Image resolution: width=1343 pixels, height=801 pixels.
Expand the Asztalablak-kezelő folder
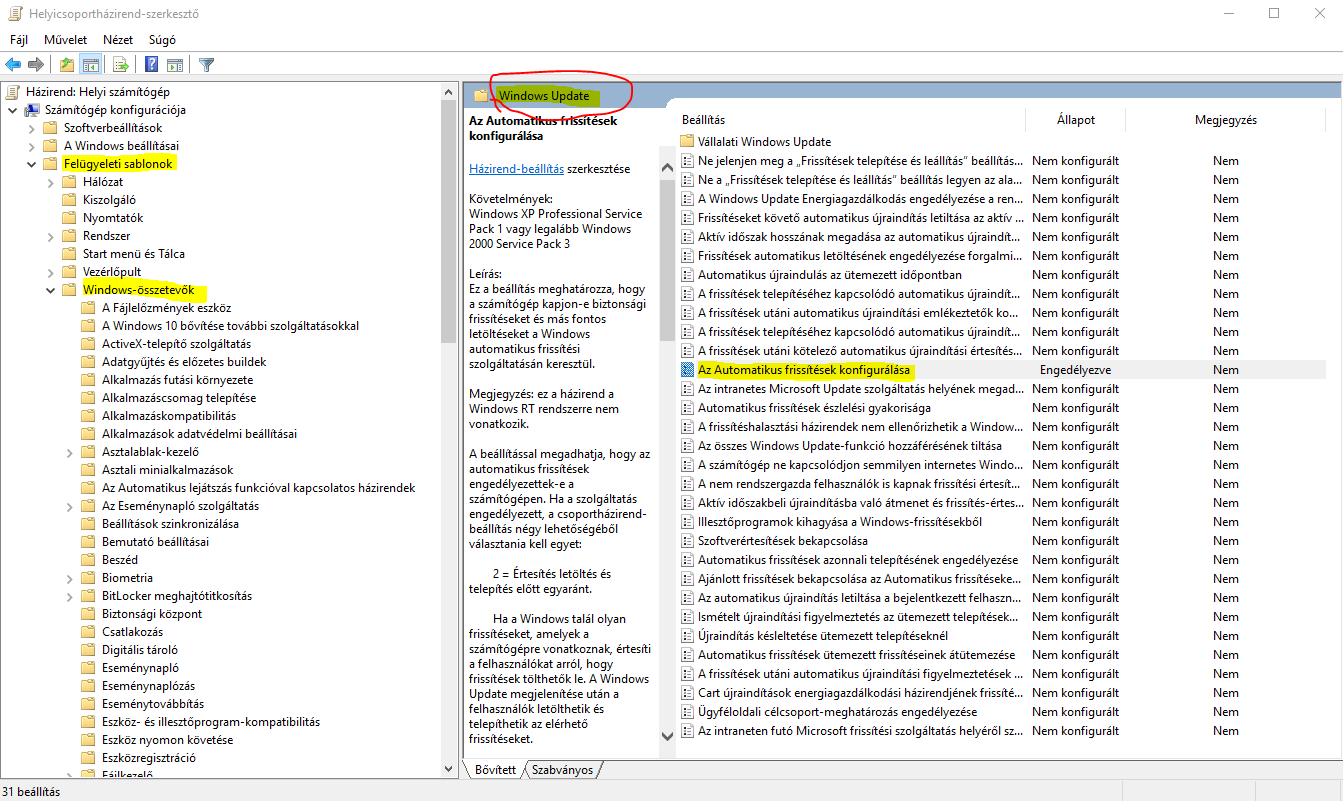(70, 452)
